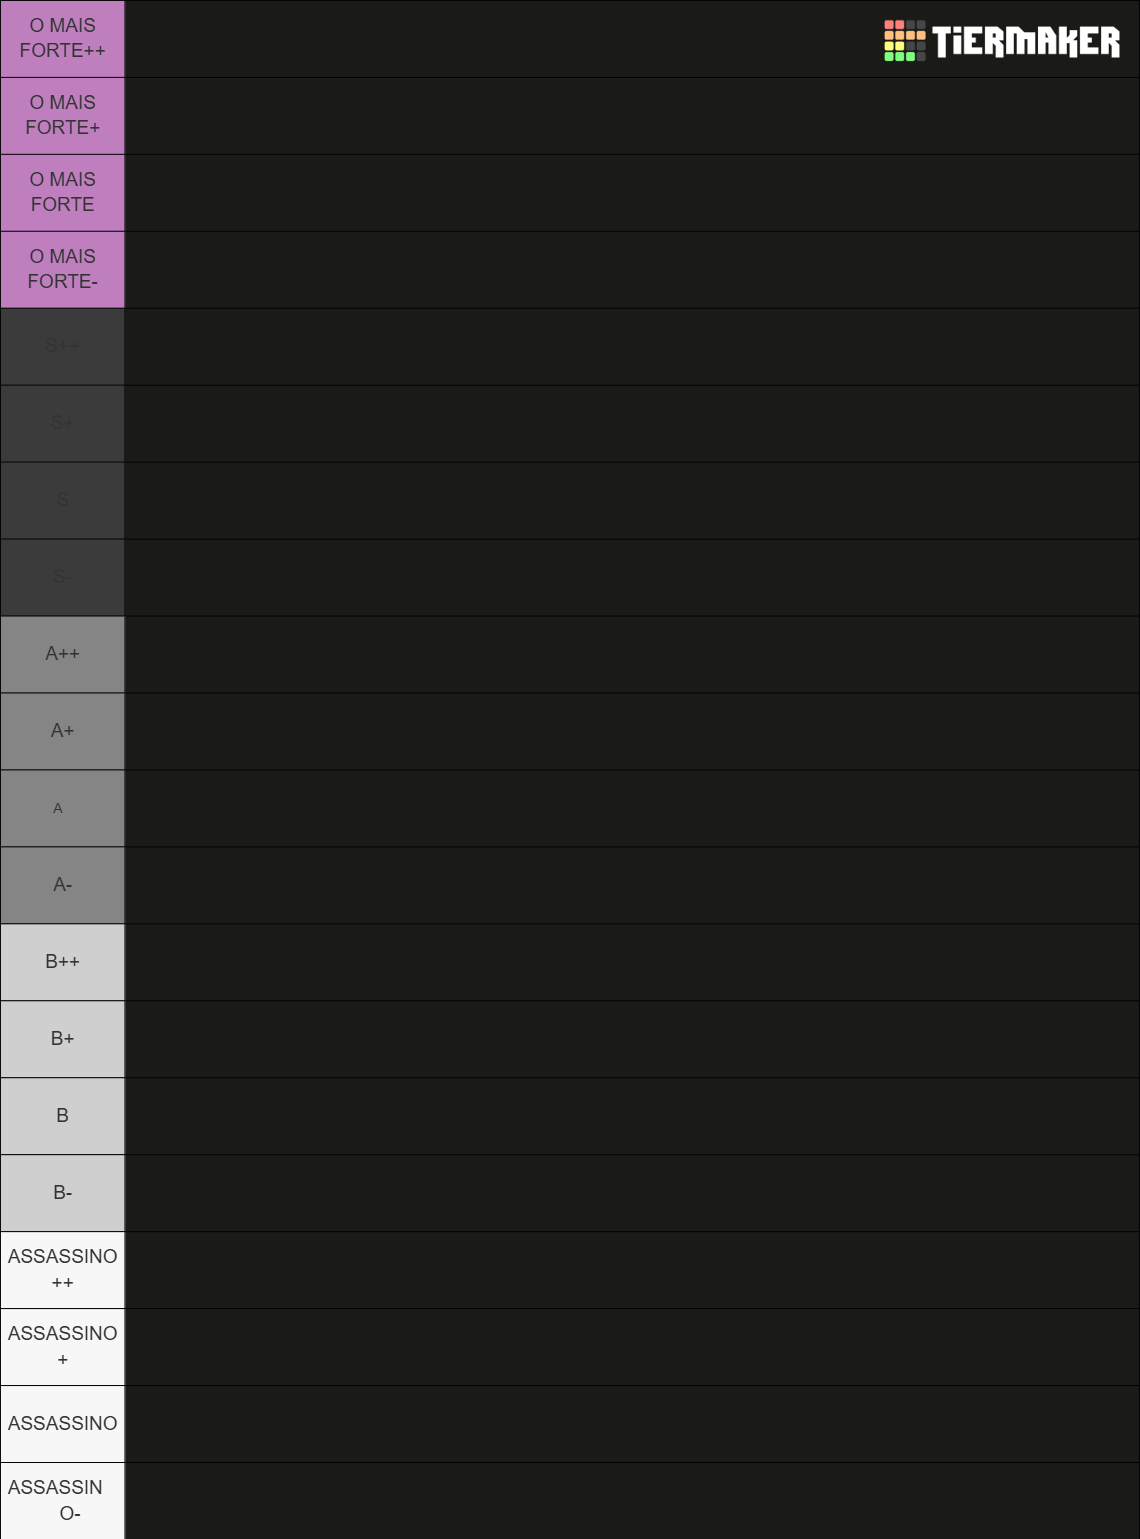Click the plain B tier label
The width and height of the screenshot is (1140, 1539).
pyautogui.click(x=62, y=1117)
